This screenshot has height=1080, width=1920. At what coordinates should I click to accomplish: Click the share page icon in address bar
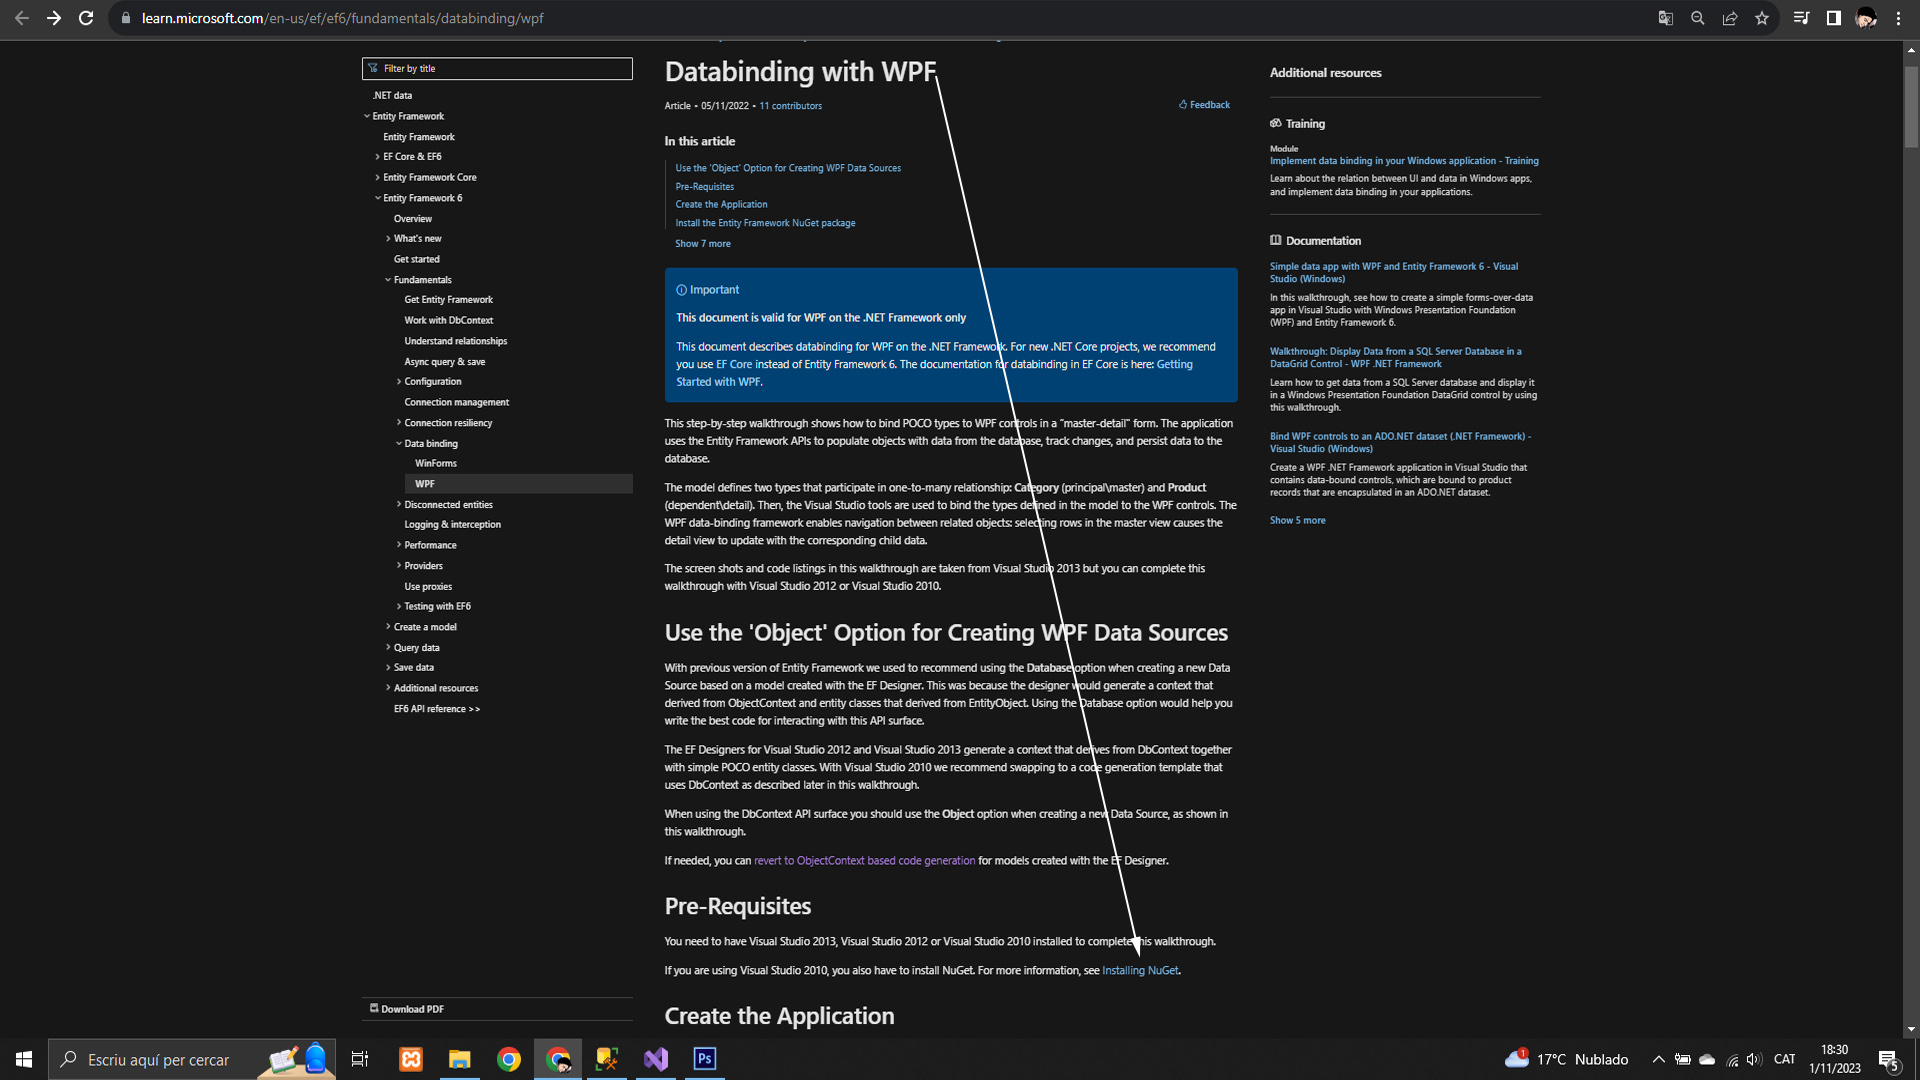click(1730, 18)
